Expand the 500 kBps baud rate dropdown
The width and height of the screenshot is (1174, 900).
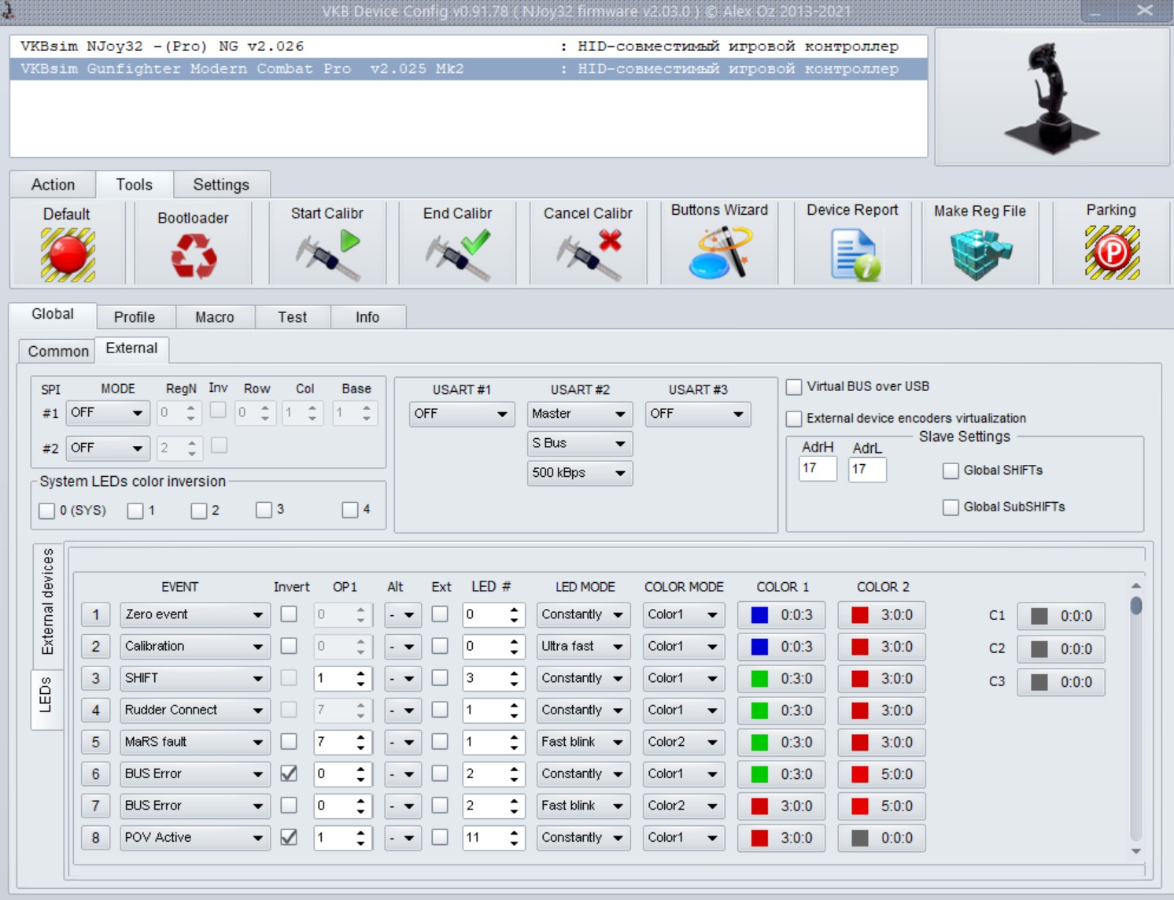click(x=580, y=473)
